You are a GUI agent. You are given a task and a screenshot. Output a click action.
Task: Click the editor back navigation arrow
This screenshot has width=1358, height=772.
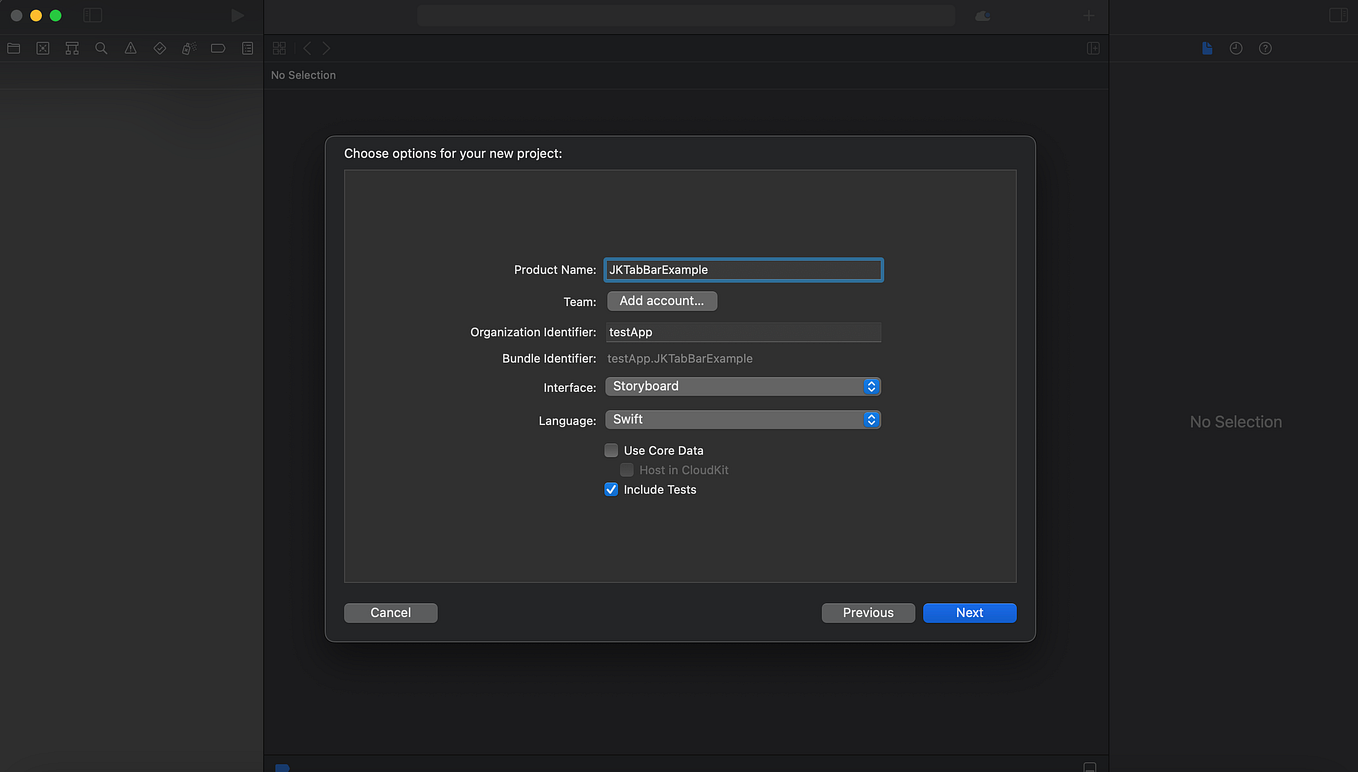(x=306, y=47)
